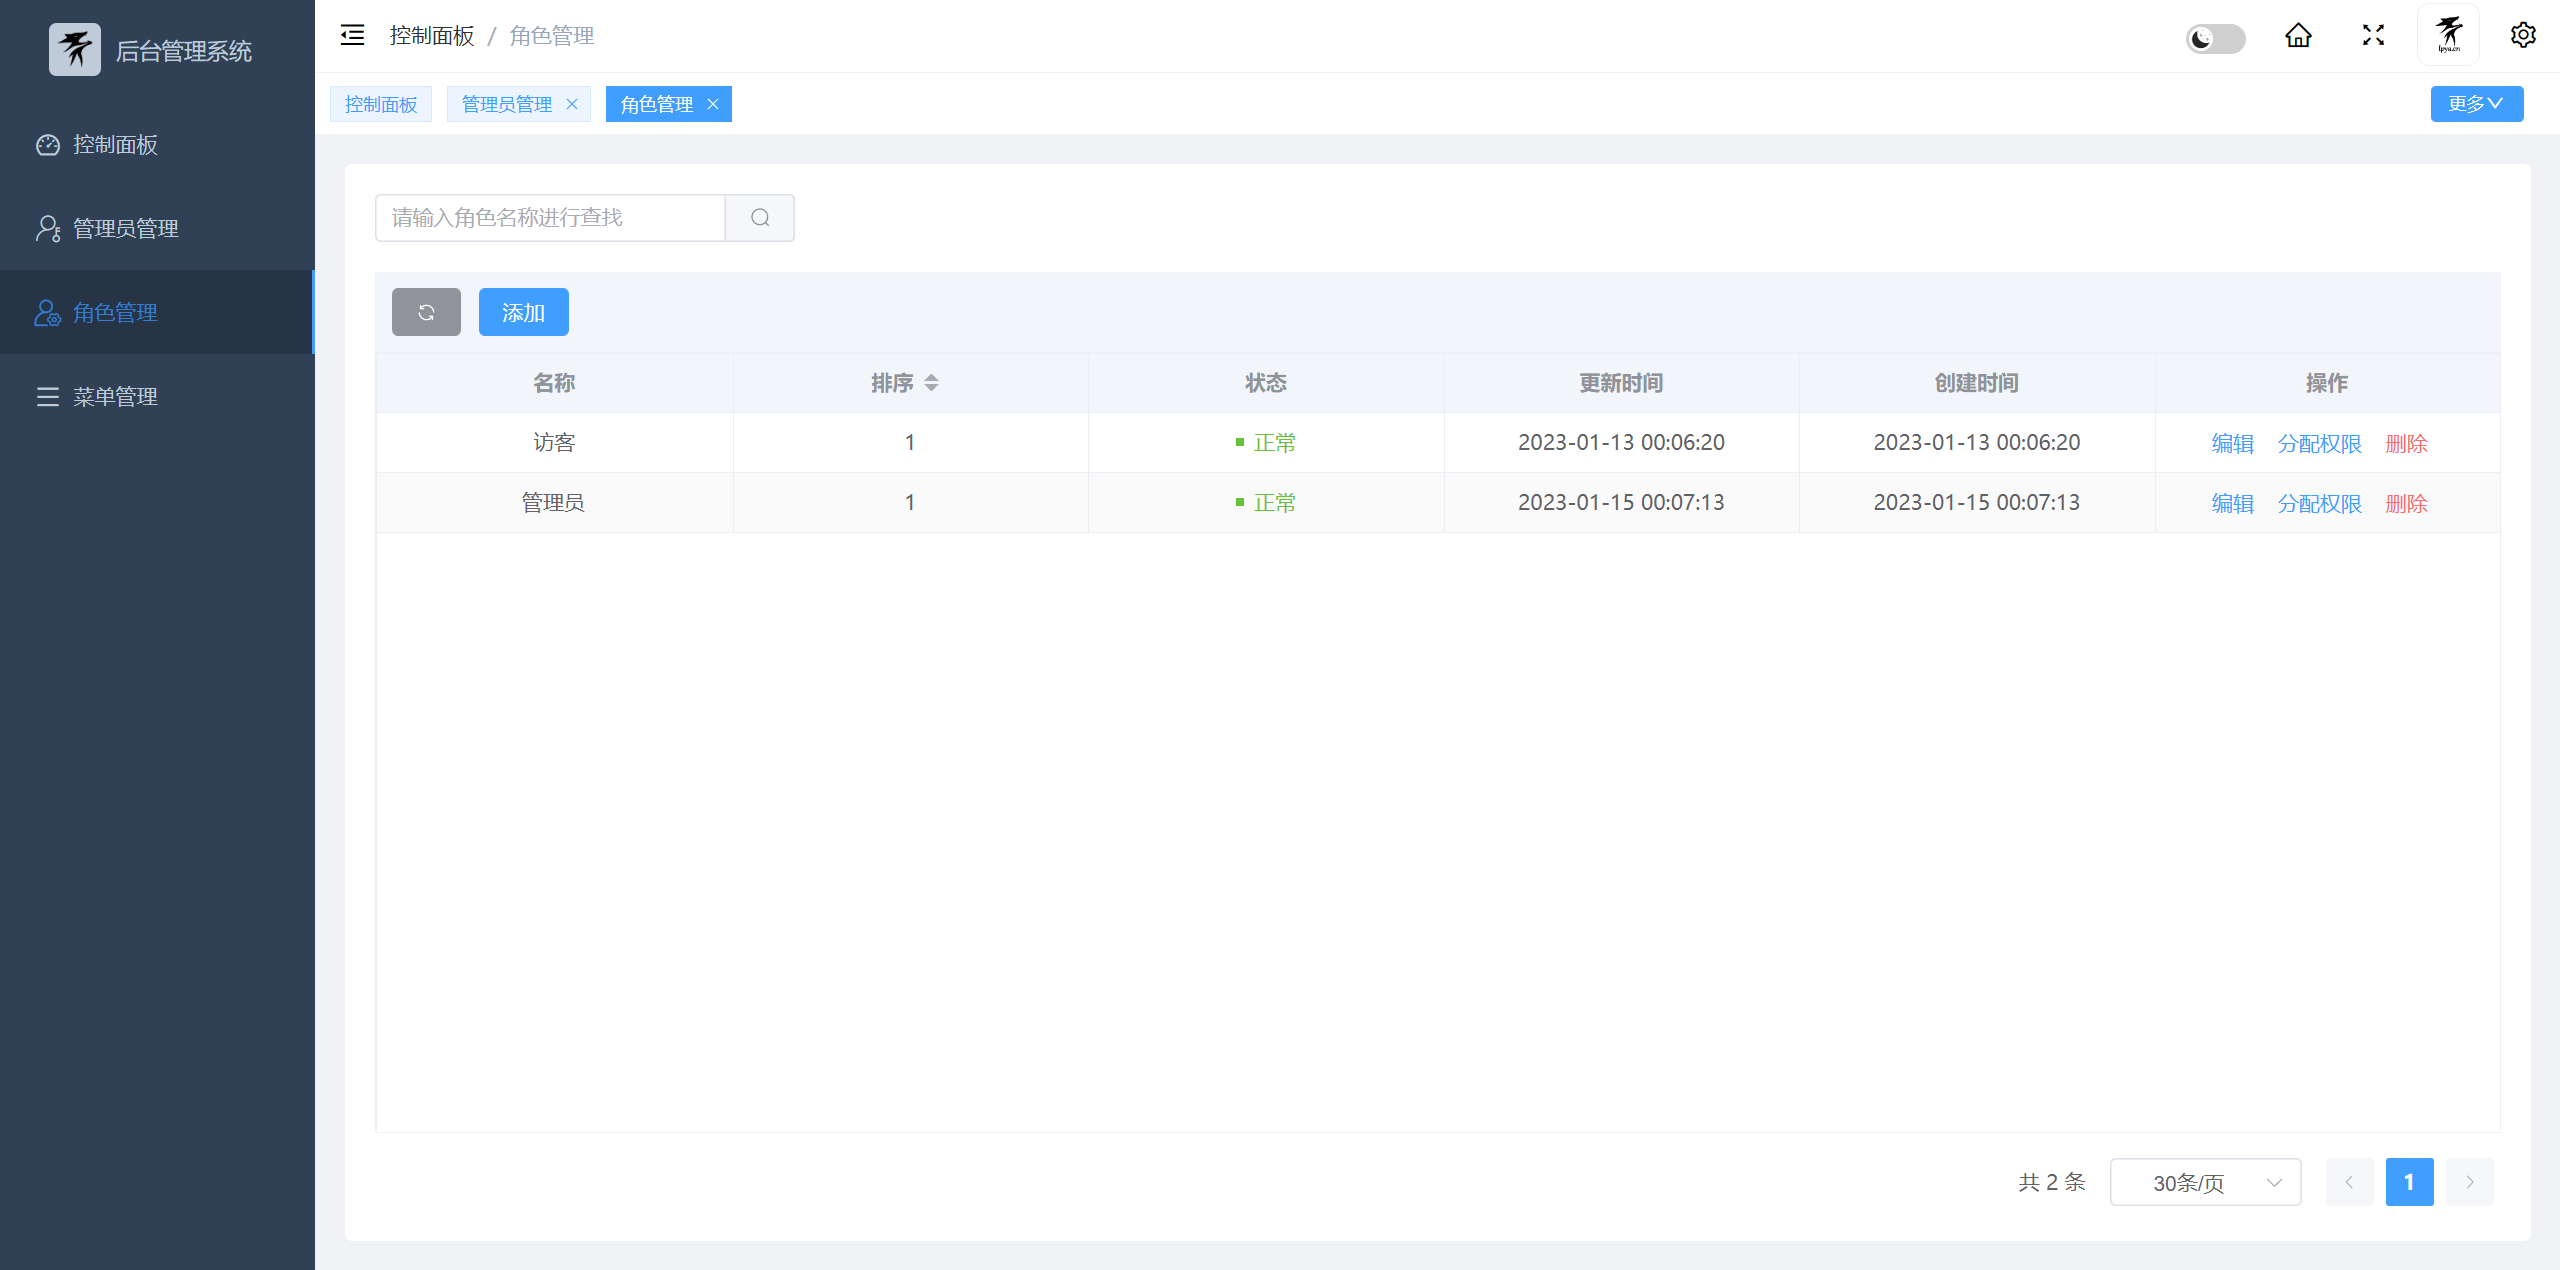This screenshot has height=1270, width=2560.
Task: Click the 后台管理系统 title
Action: coord(184,51)
